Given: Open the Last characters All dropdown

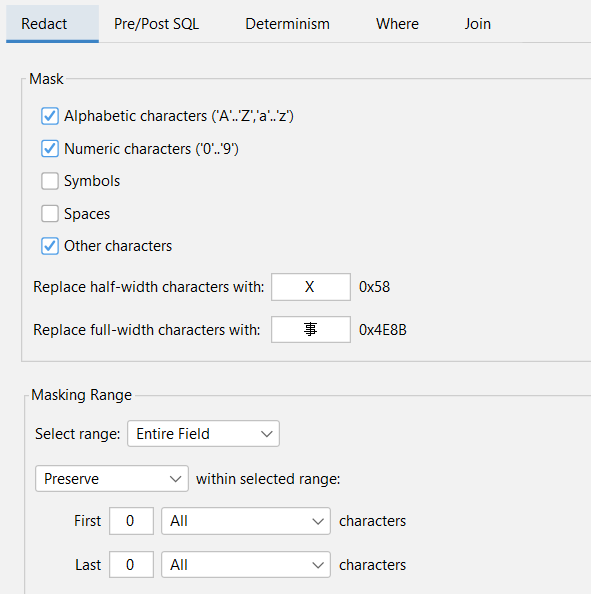Looking at the screenshot, I should (246, 564).
